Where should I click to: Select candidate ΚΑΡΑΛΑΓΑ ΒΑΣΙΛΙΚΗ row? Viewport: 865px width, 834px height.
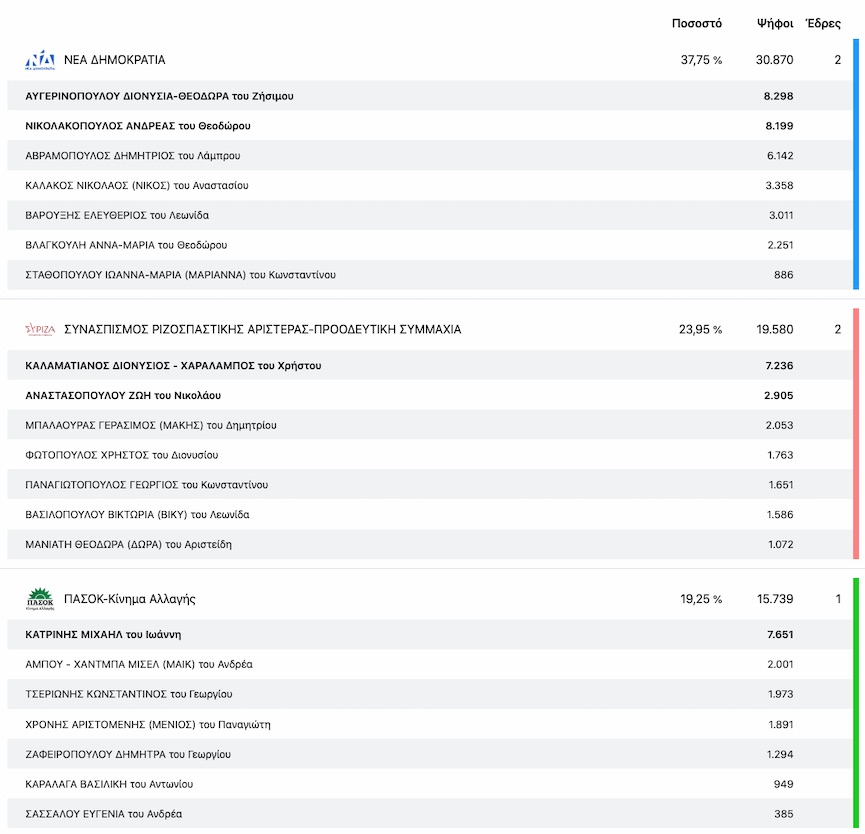click(x=430, y=784)
